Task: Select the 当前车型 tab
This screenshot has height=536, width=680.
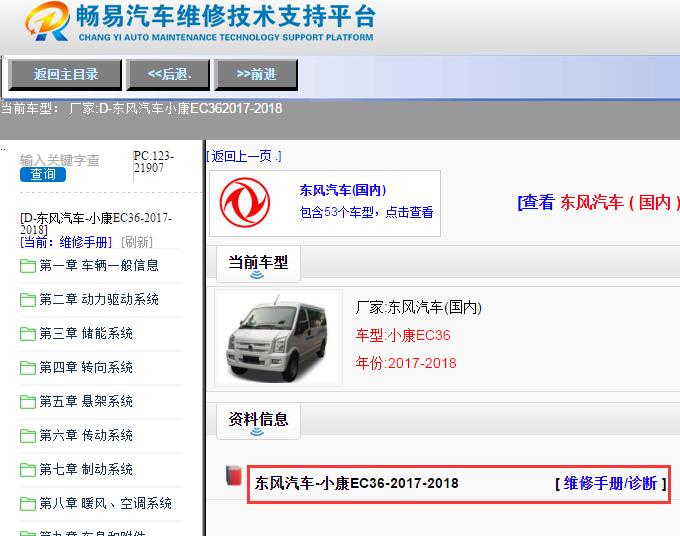Action: coord(258,264)
